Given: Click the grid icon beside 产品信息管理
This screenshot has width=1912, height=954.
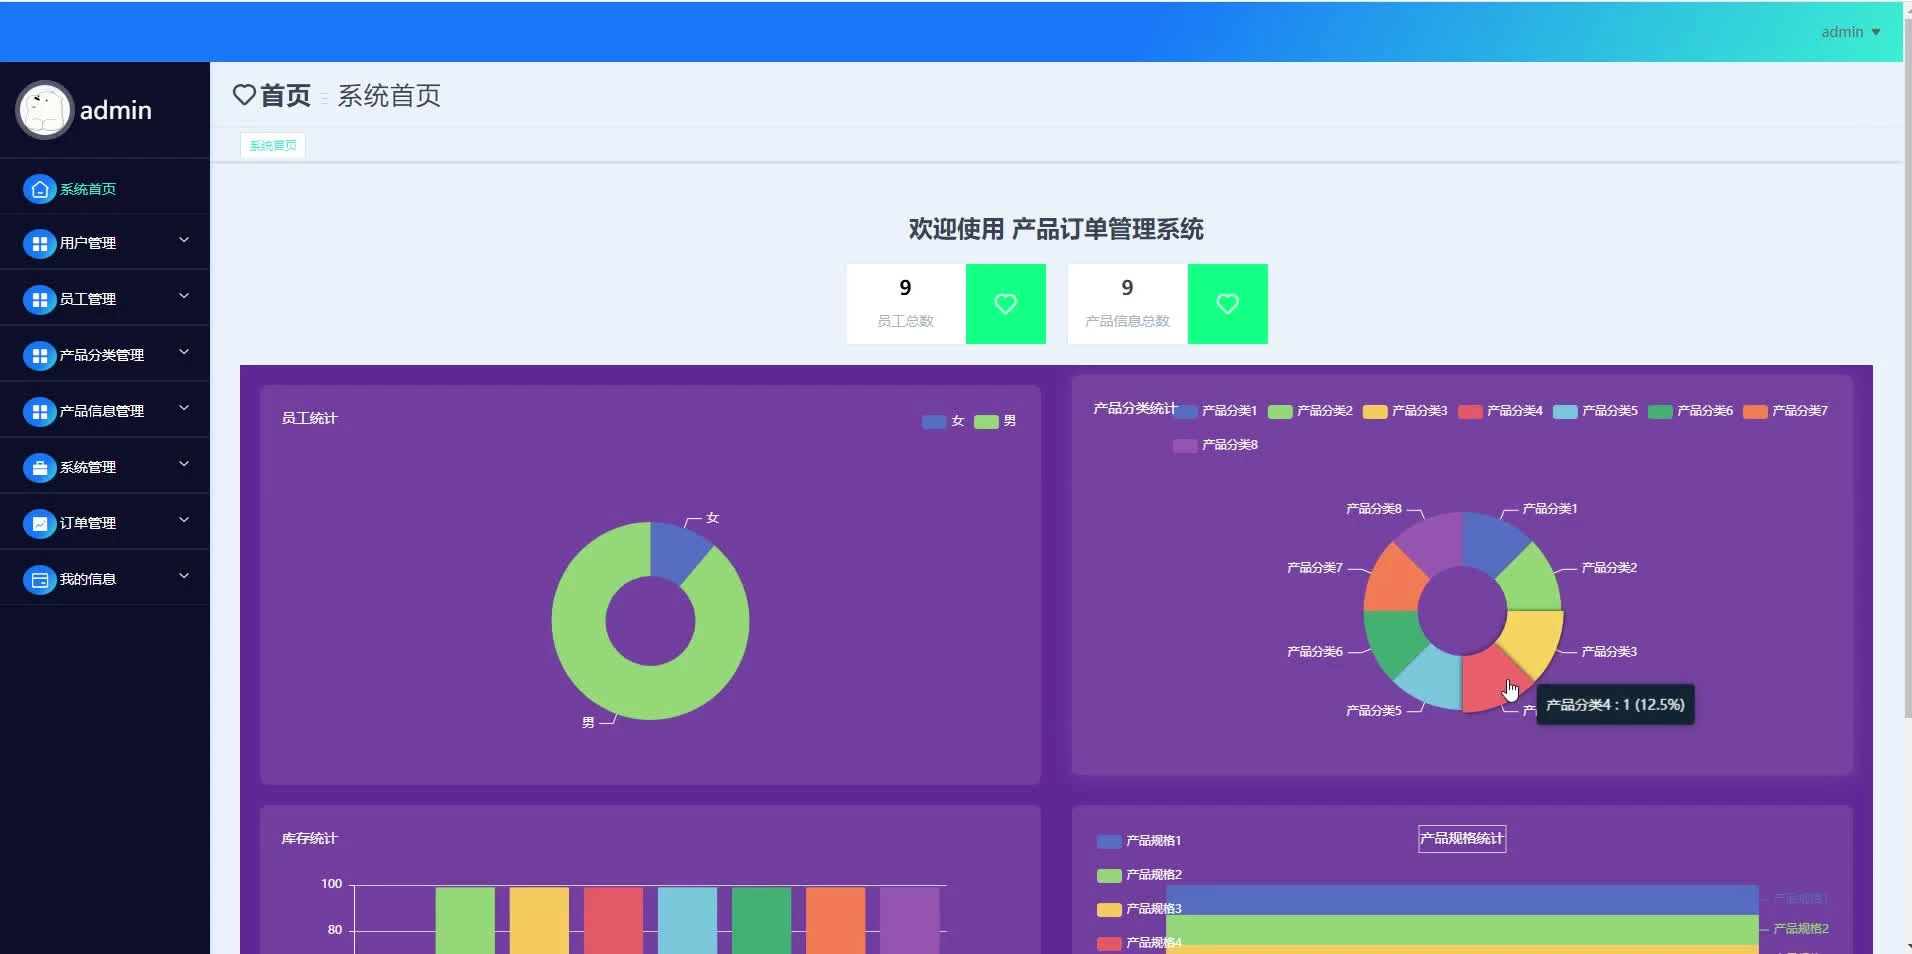Looking at the screenshot, I should 39,411.
